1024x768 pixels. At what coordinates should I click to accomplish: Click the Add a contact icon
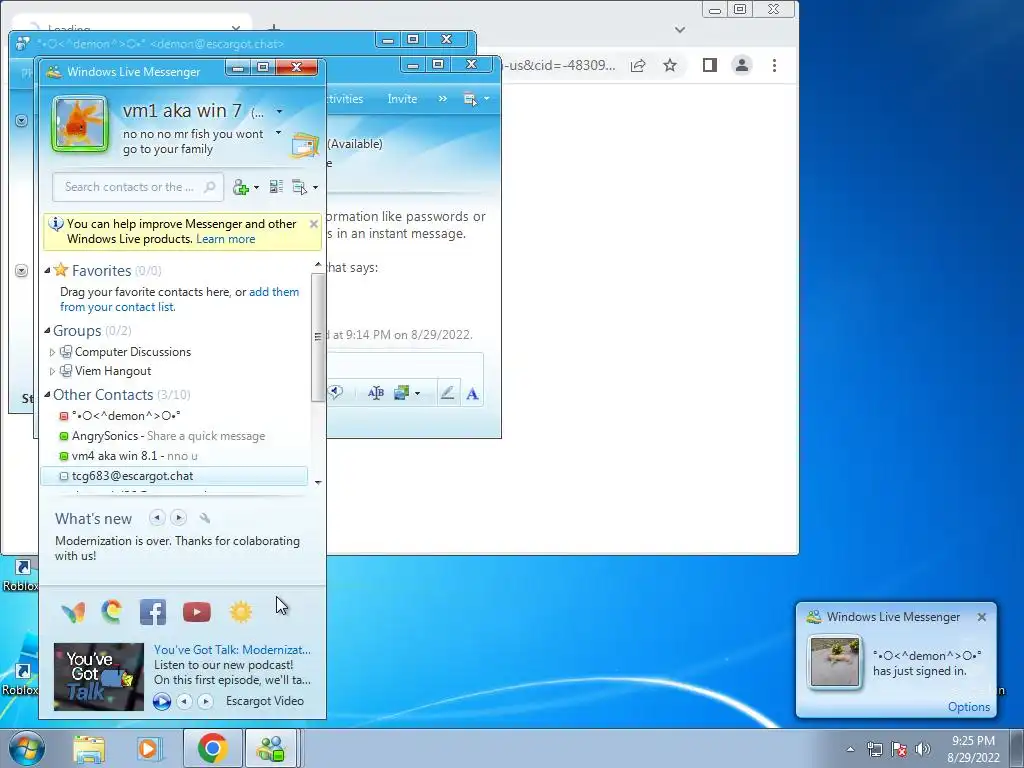pos(240,187)
